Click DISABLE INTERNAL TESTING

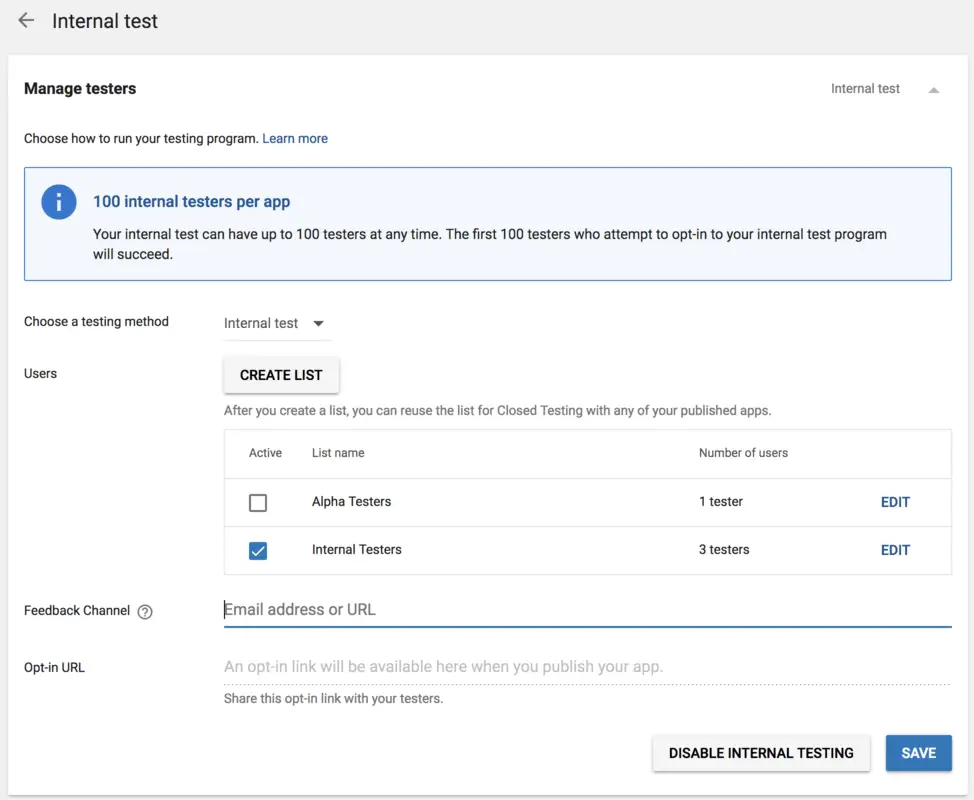[x=761, y=753]
